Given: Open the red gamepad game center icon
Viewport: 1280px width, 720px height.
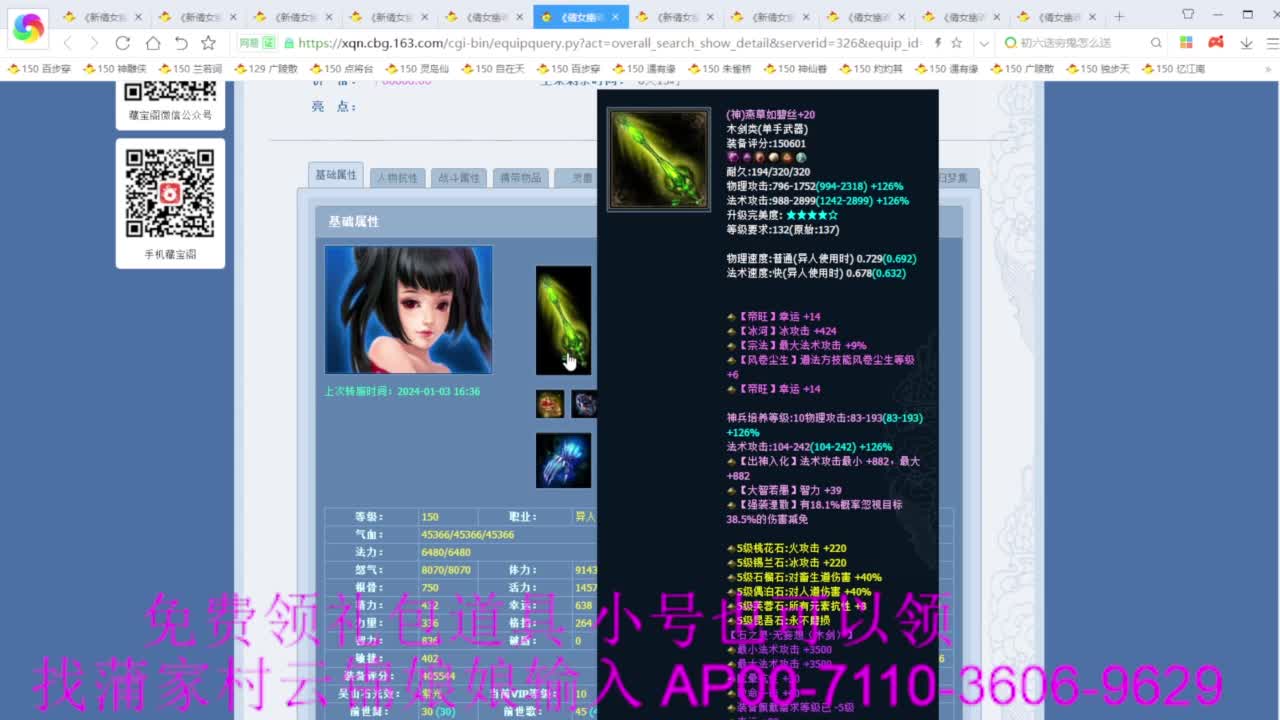Looking at the screenshot, I should click(1214, 43).
